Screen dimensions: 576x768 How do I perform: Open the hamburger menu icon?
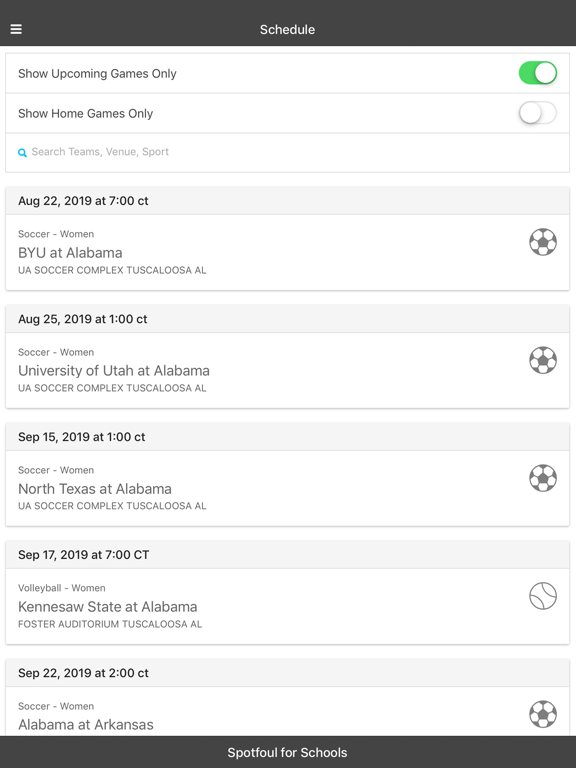pyautogui.click(x=16, y=29)
